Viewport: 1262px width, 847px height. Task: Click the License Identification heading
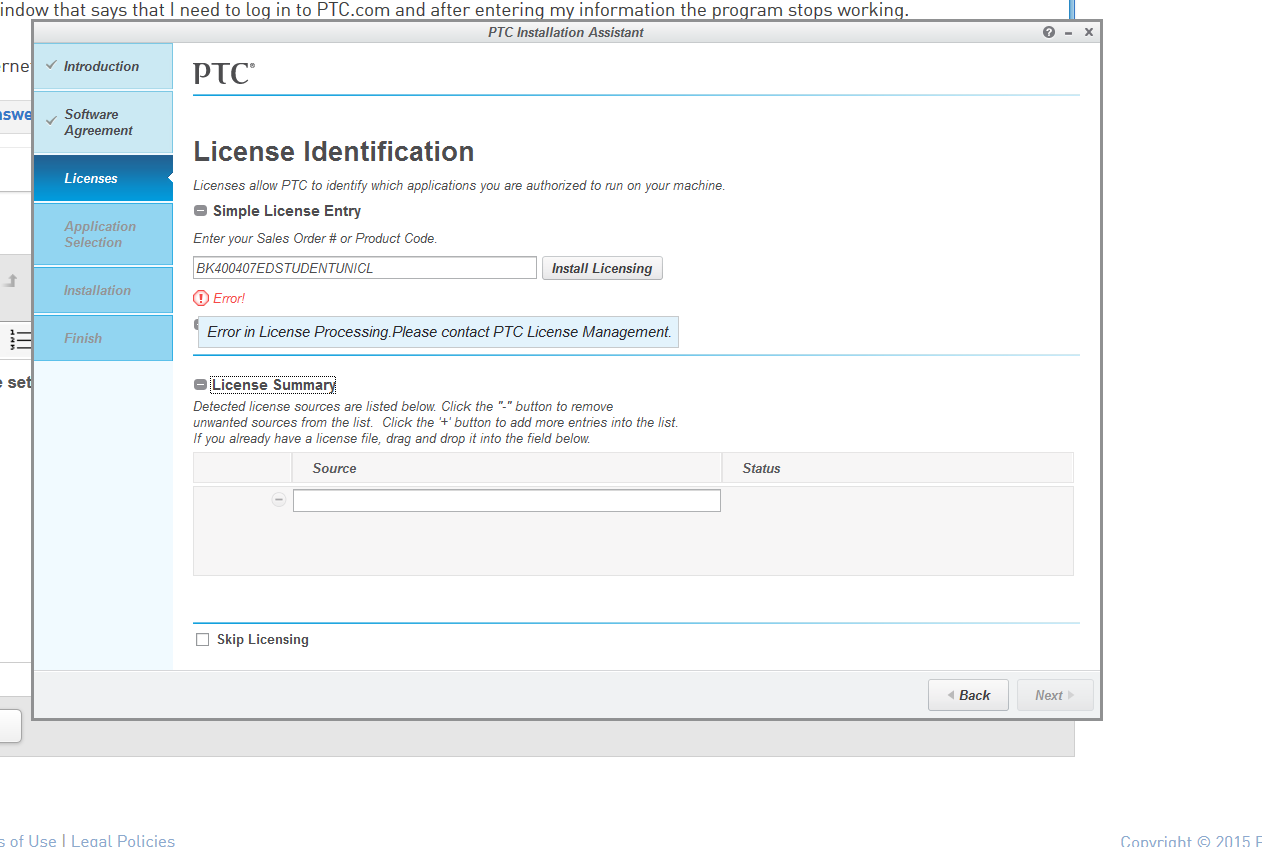pos(334,152)
